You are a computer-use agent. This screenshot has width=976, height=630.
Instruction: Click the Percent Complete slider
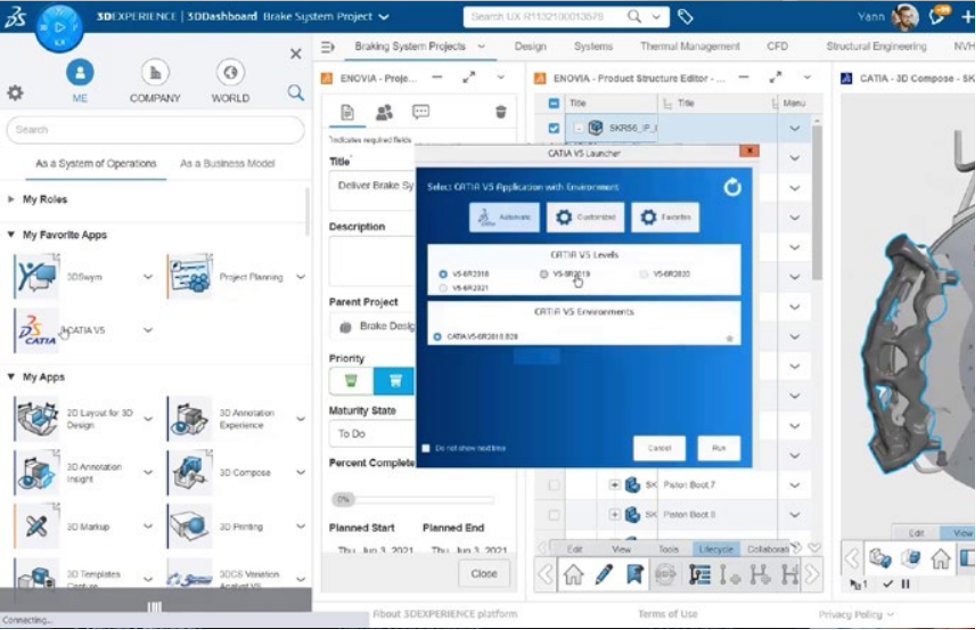412,499
